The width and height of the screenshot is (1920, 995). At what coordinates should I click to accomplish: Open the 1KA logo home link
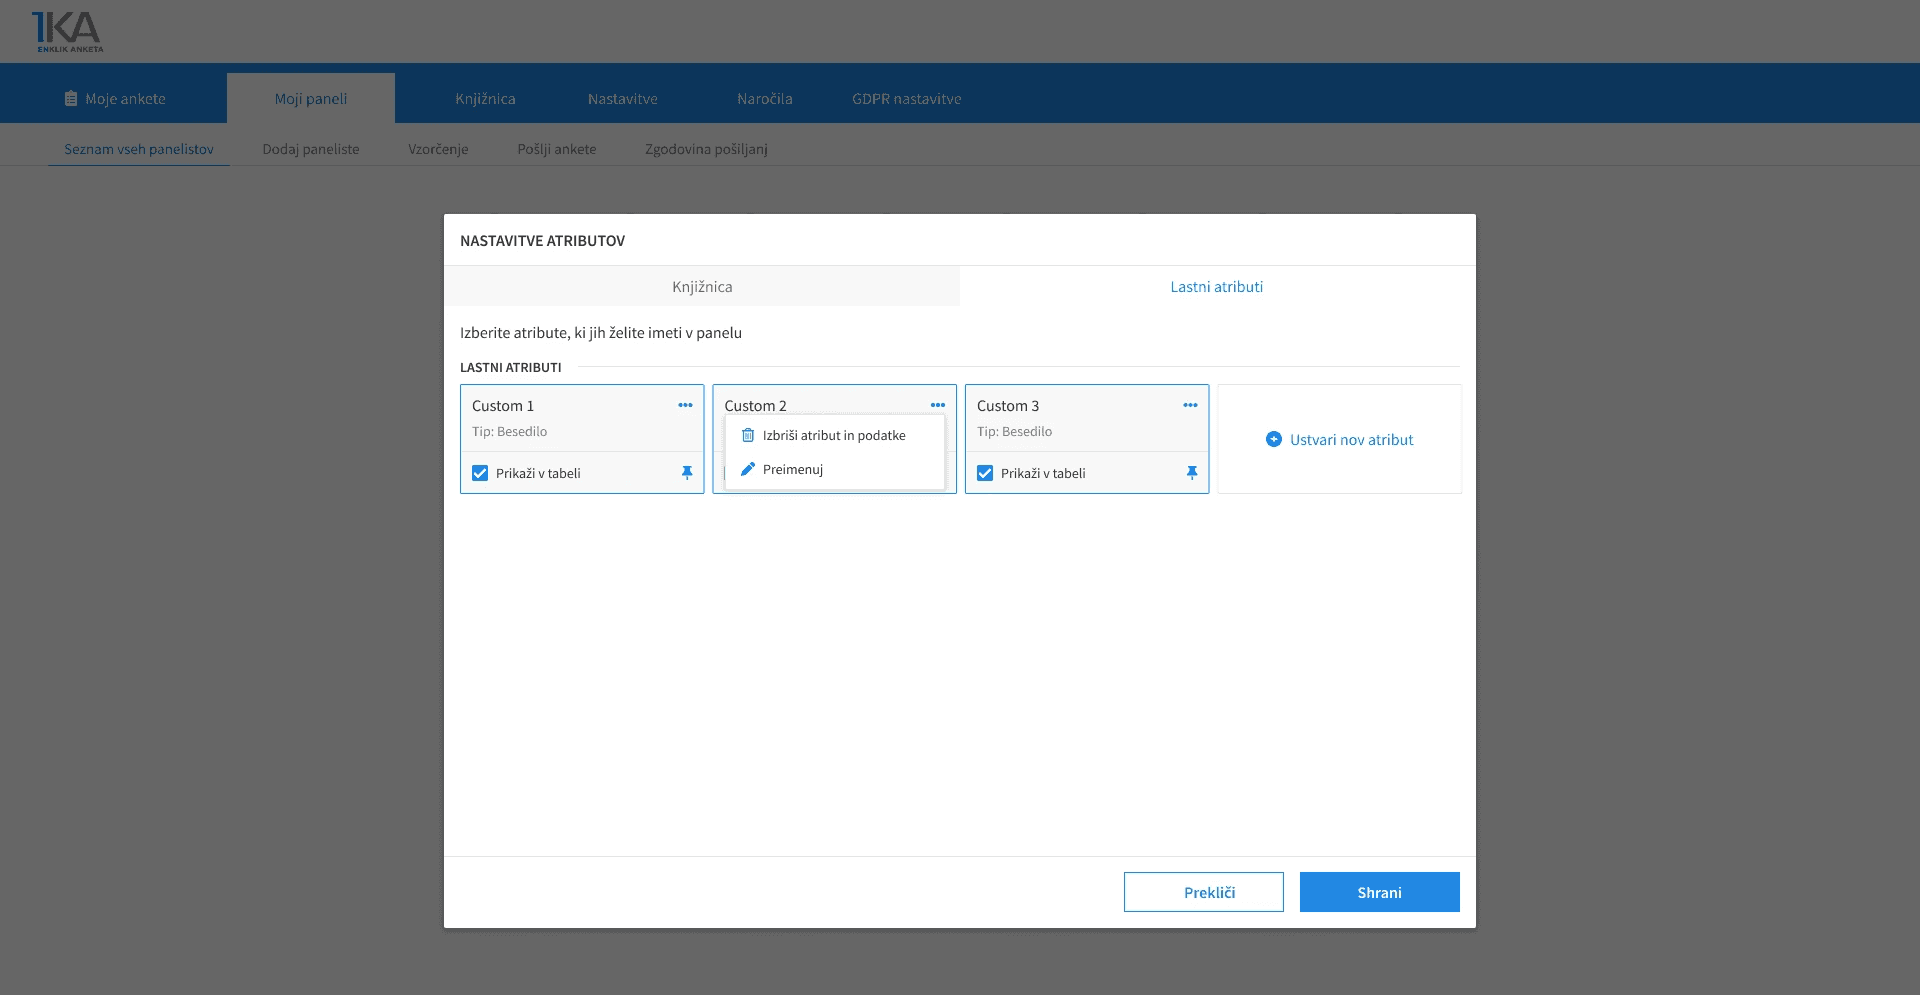click(x=67, y=32)
